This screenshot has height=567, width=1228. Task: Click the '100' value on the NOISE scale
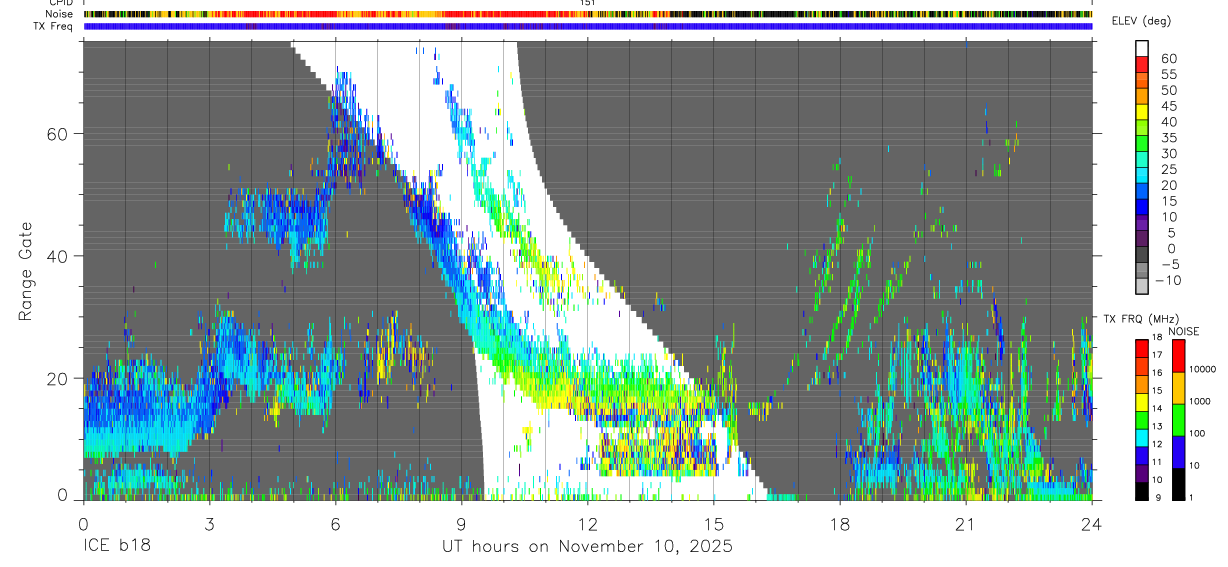point(1197,433)
